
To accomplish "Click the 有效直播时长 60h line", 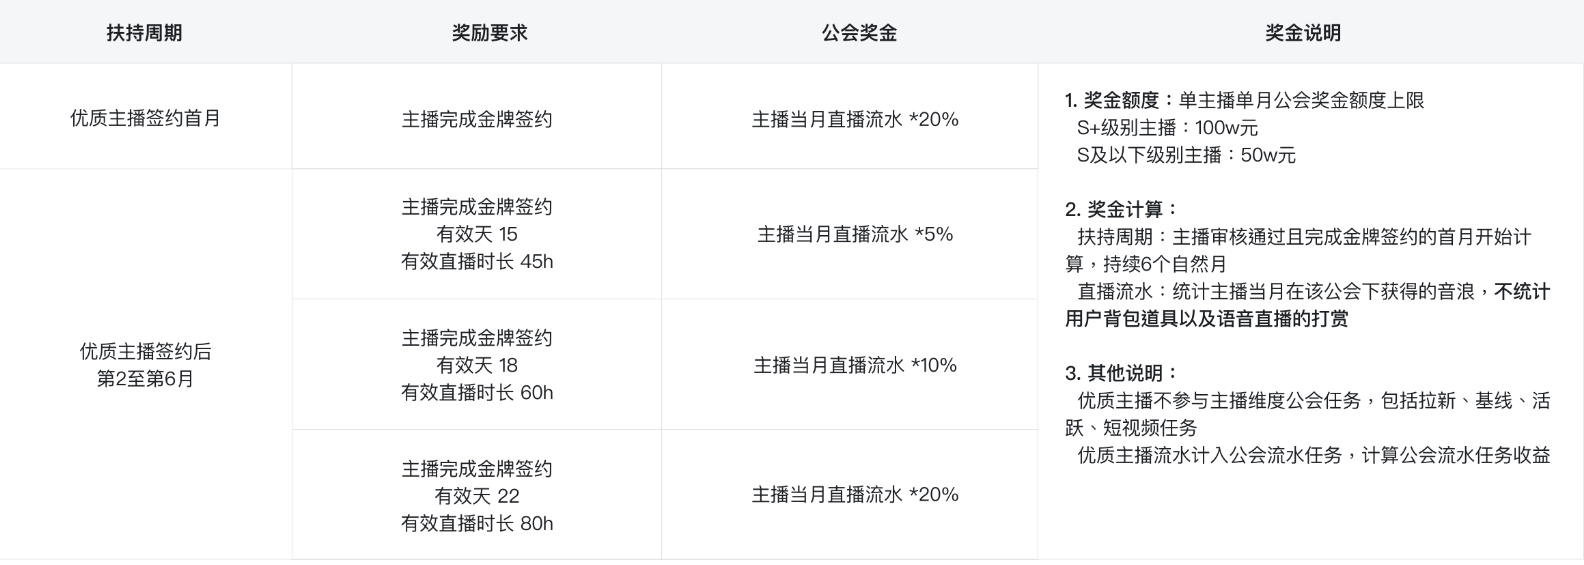I will (x=477, y=392).
